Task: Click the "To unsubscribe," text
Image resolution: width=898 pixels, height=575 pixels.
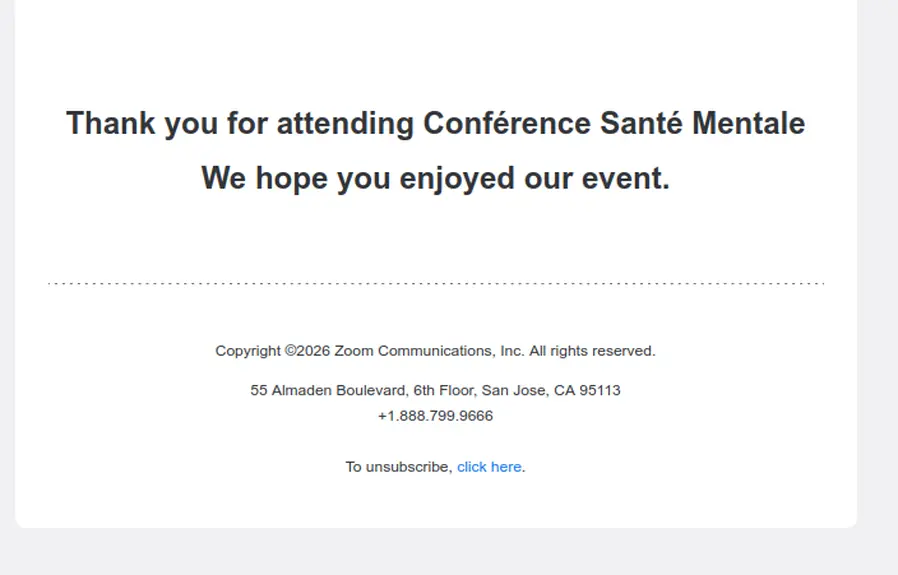Action: pyautogui.click(x=399, y=467)
